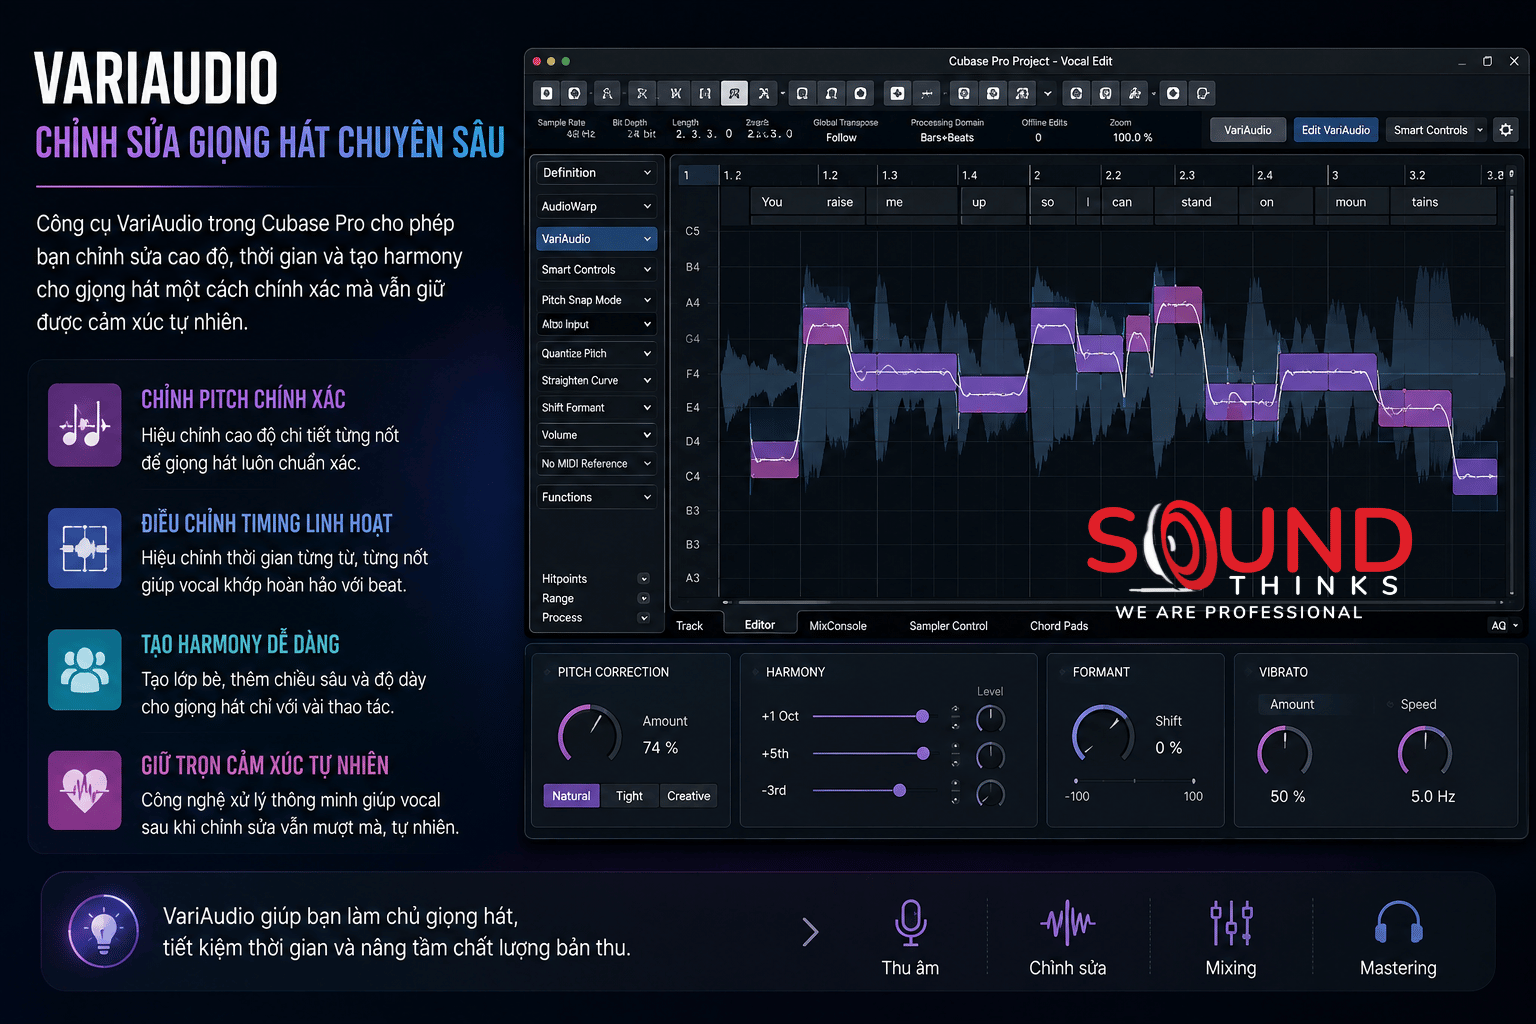Toggle the VariAudio button in the info line
This screenshot has height=1024, width=1536.
1248,130
